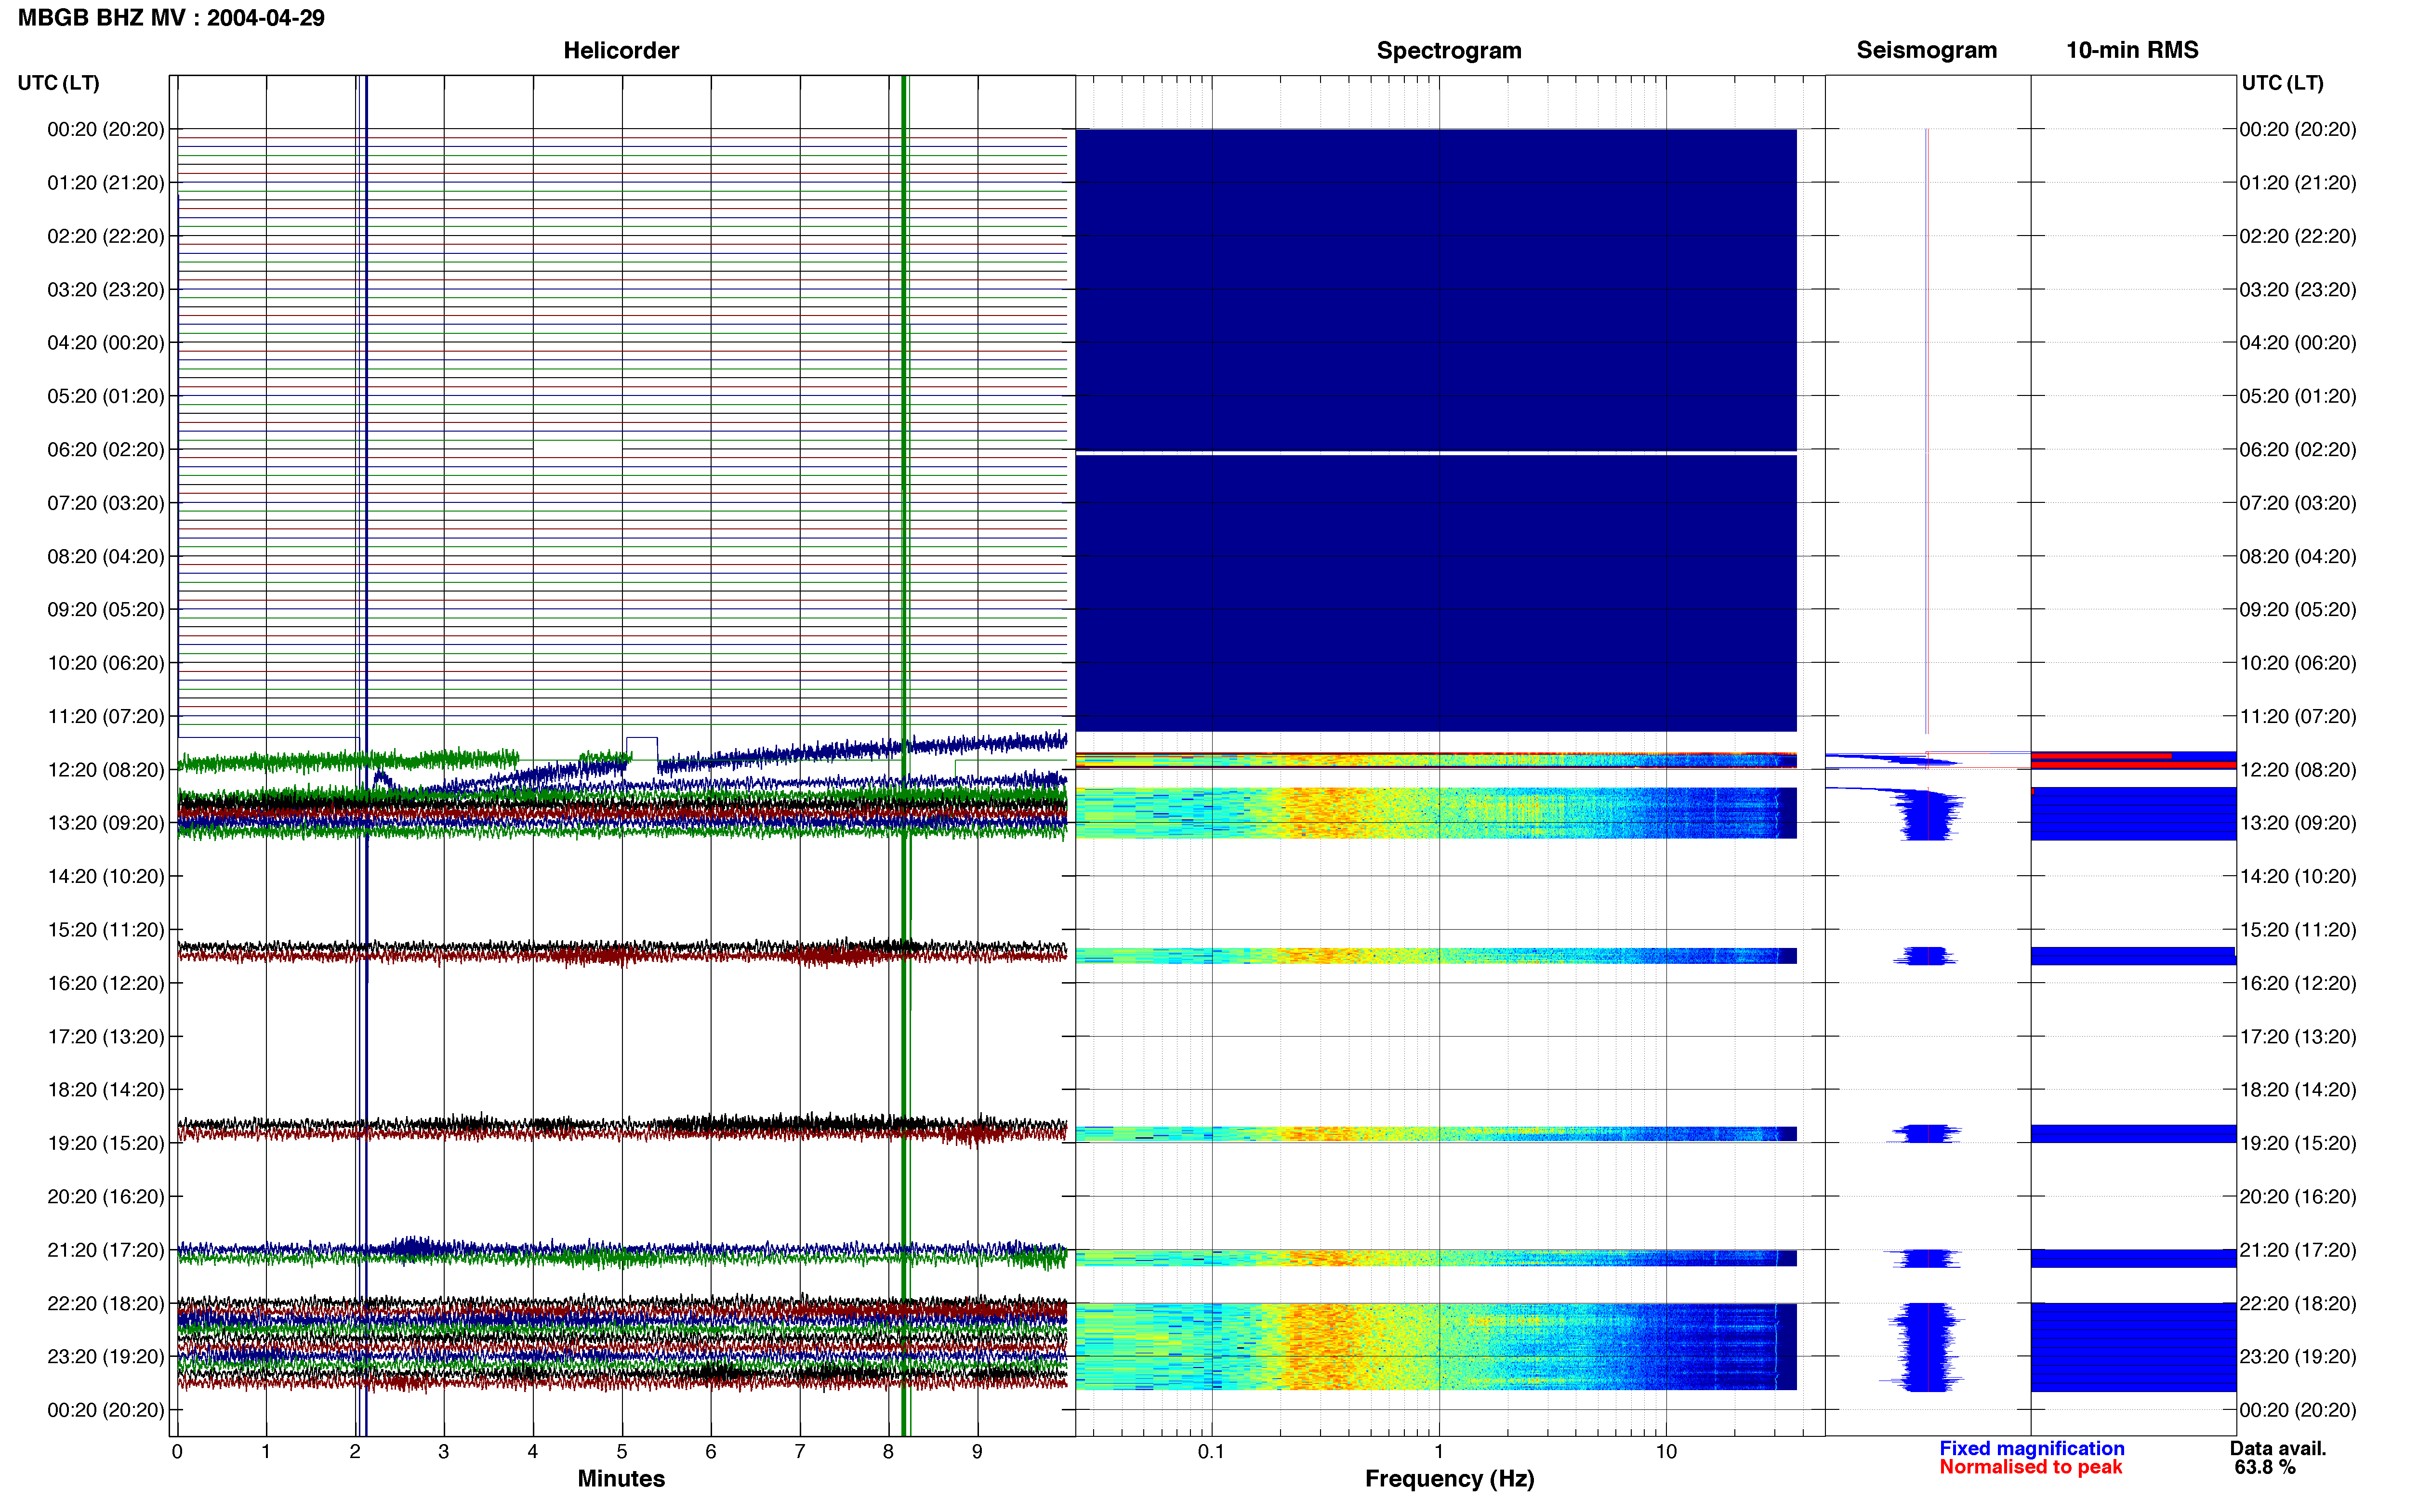Click left time label 10:20 (06:20)
The height and width of the screenshot is (1512, 2418).
106,663
